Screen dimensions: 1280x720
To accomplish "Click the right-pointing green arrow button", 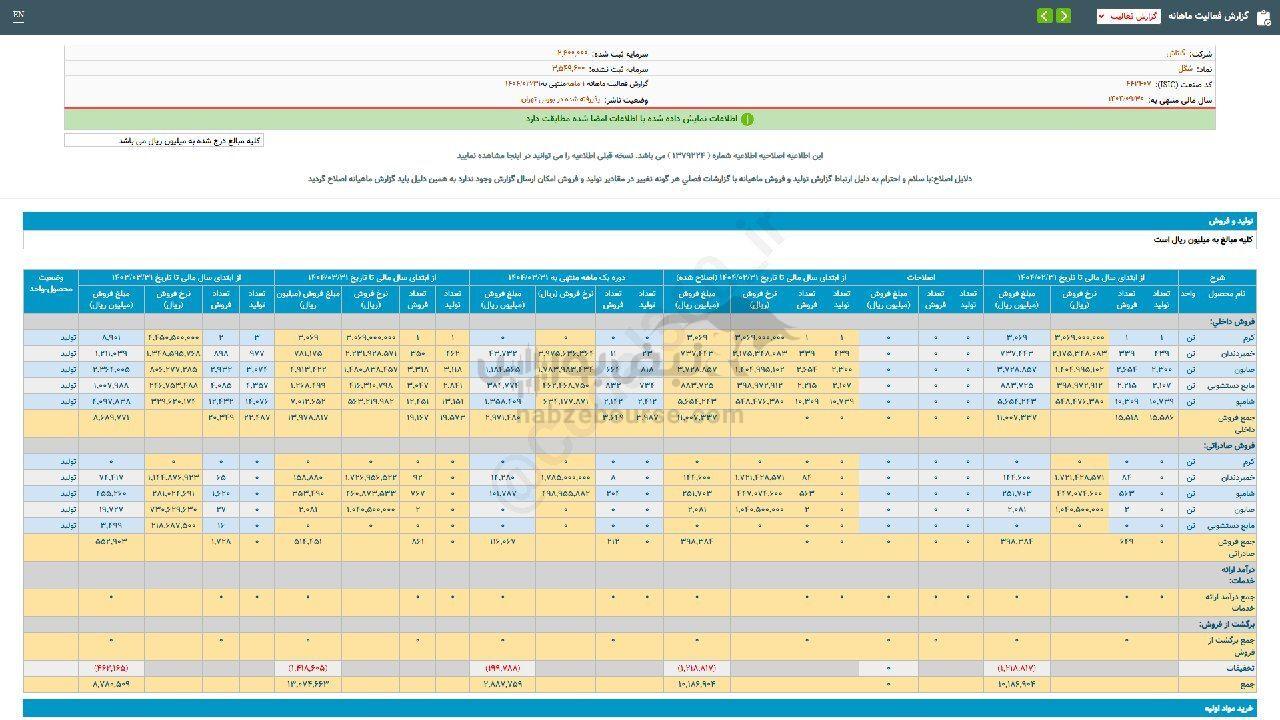I will click(x=1063, y=16).
